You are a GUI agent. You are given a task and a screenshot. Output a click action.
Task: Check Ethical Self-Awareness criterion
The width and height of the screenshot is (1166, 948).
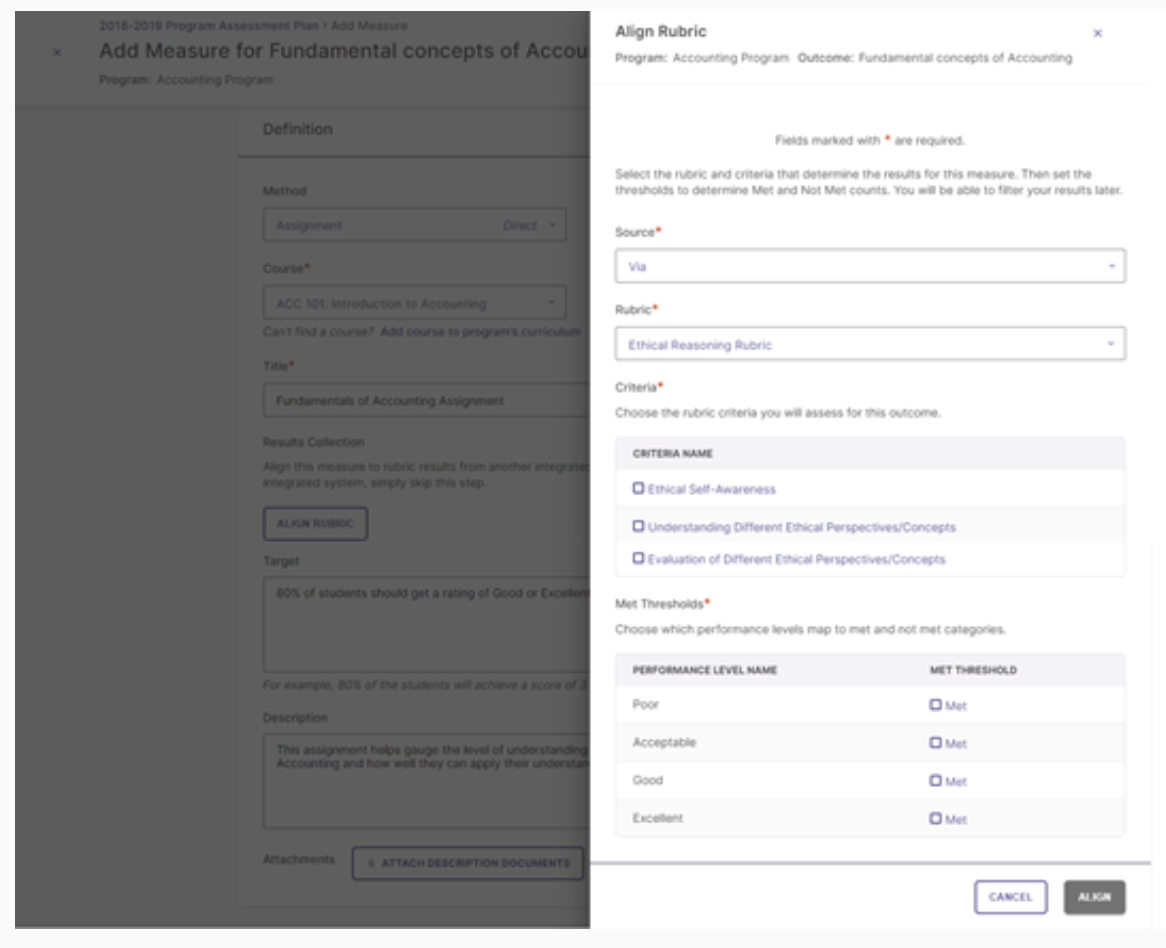pos(638,488)
